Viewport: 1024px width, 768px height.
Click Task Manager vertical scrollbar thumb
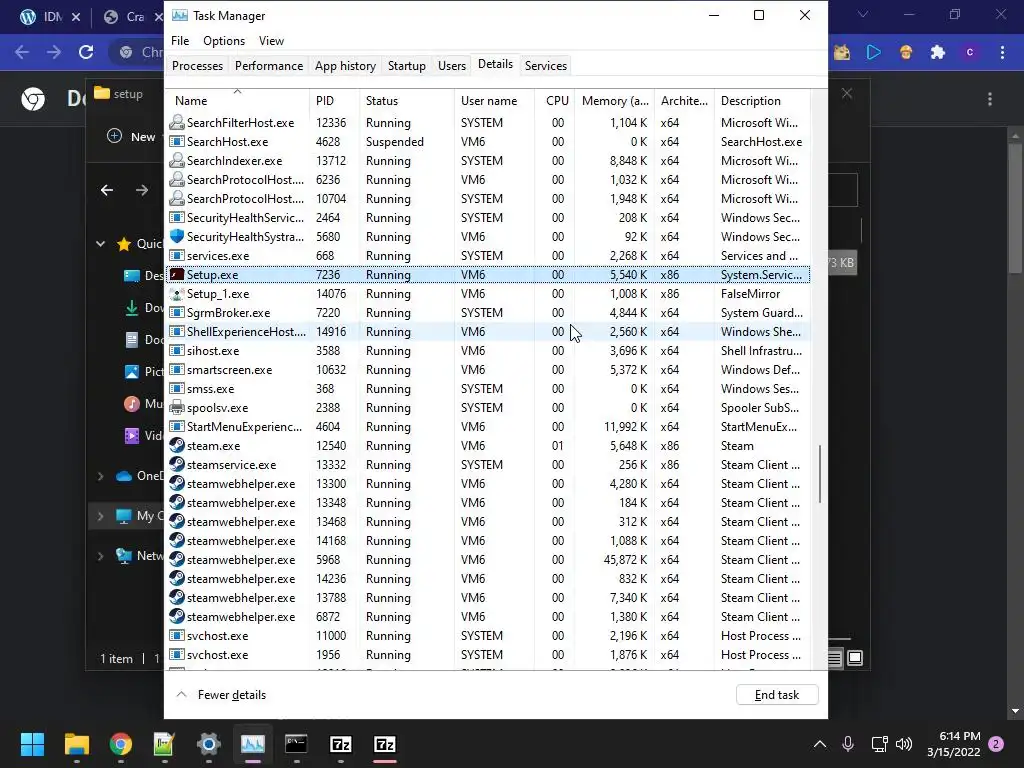[820, 474]
